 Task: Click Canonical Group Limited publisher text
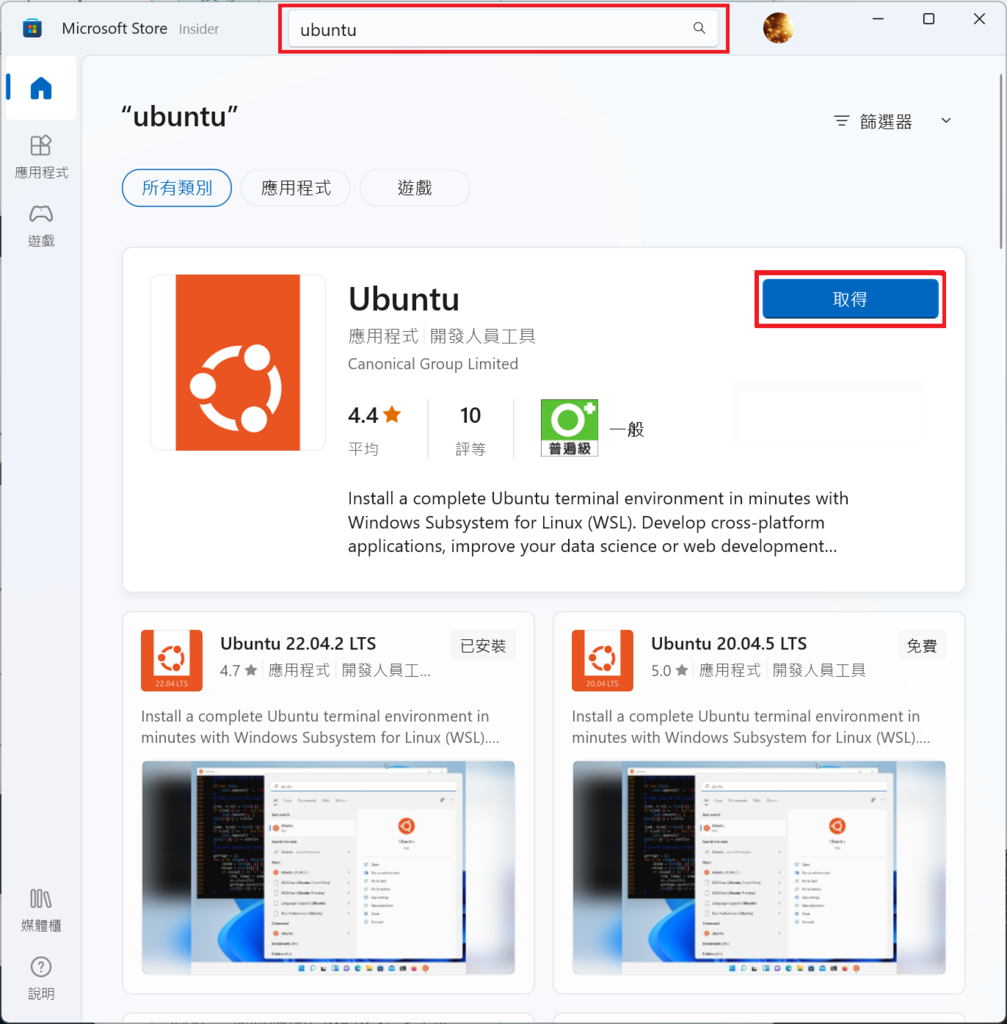click(x=433, y=364)
